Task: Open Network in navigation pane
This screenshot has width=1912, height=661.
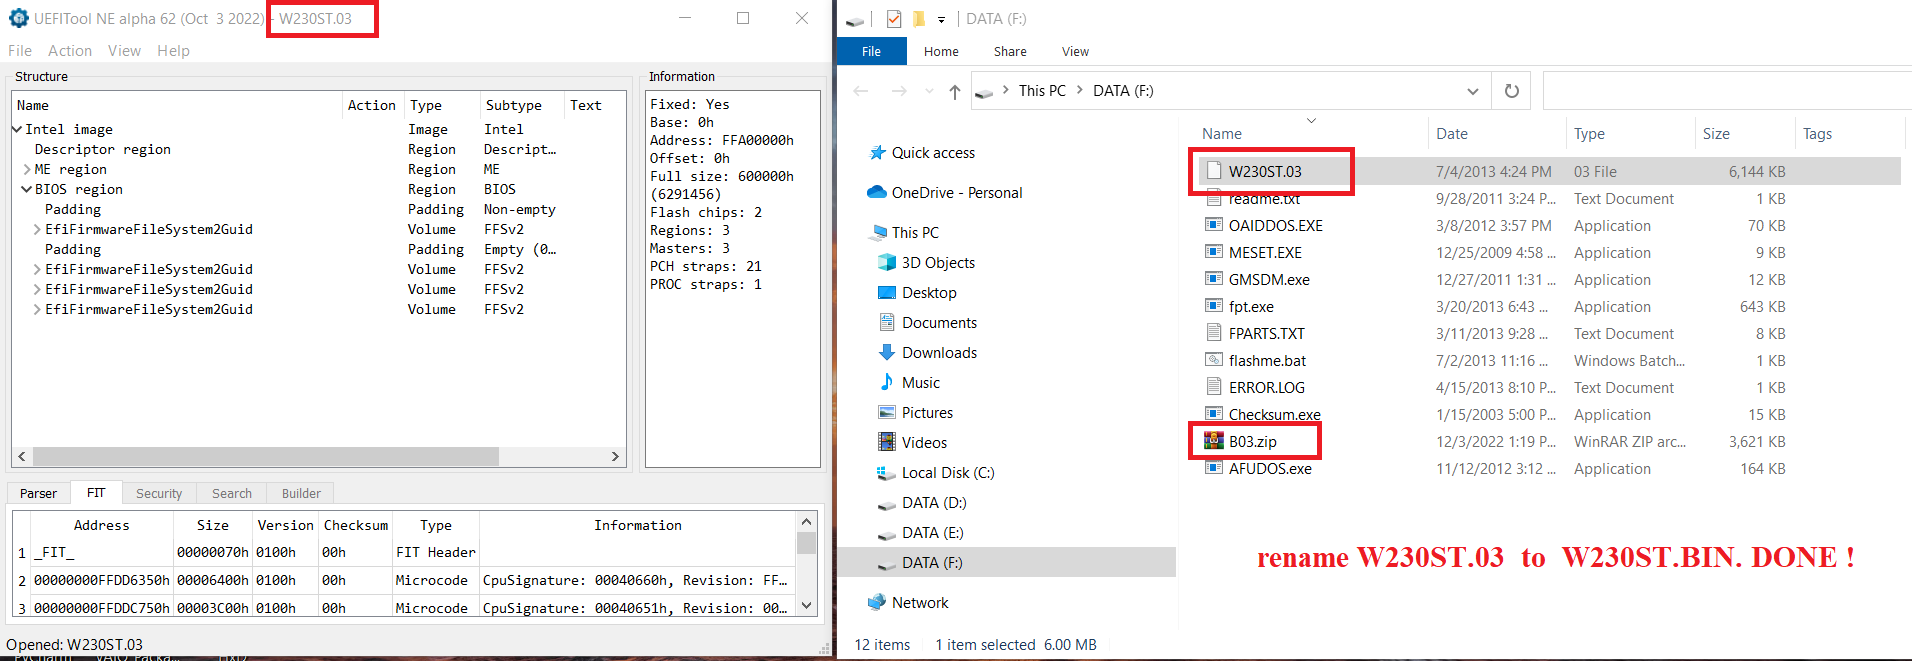Action: [x=920, y=603]
